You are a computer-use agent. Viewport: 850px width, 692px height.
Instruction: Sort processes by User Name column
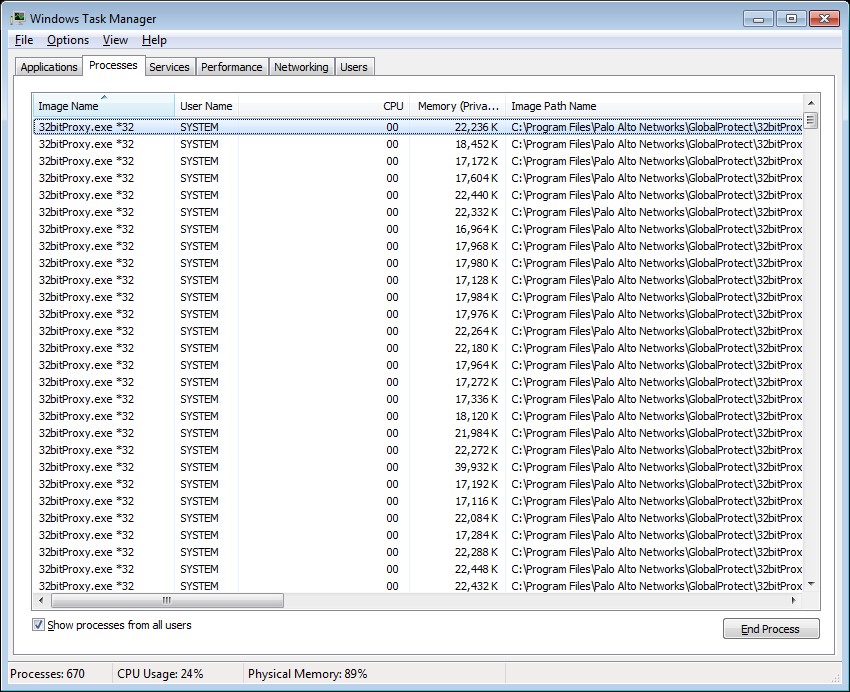pyautogui.click(x=206, y=106)
